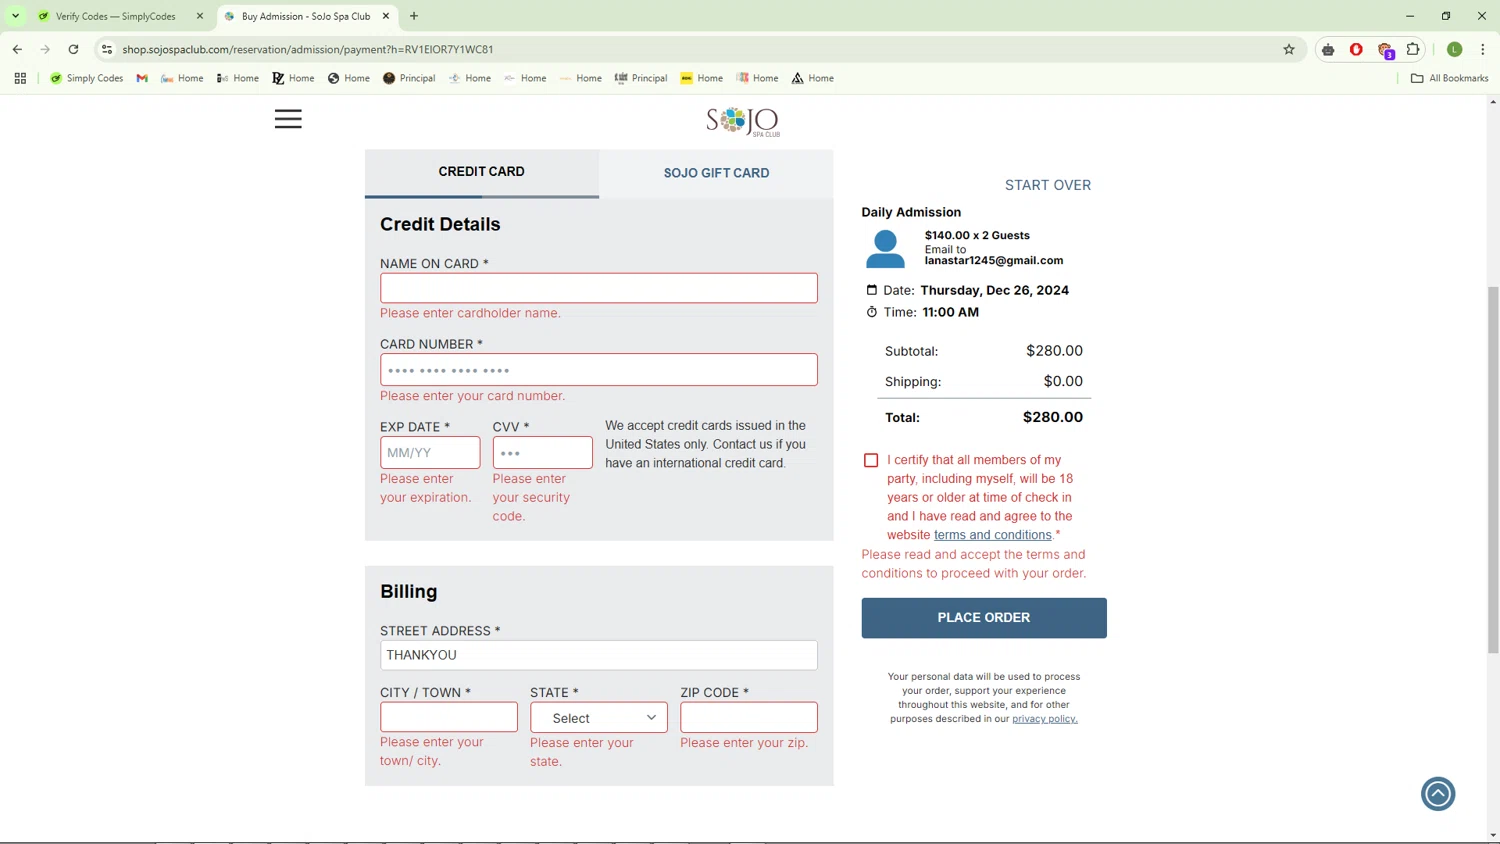Viewport: 1500px width, 844px height.
Task: Focus the CVV field
Action: [543, 453]
